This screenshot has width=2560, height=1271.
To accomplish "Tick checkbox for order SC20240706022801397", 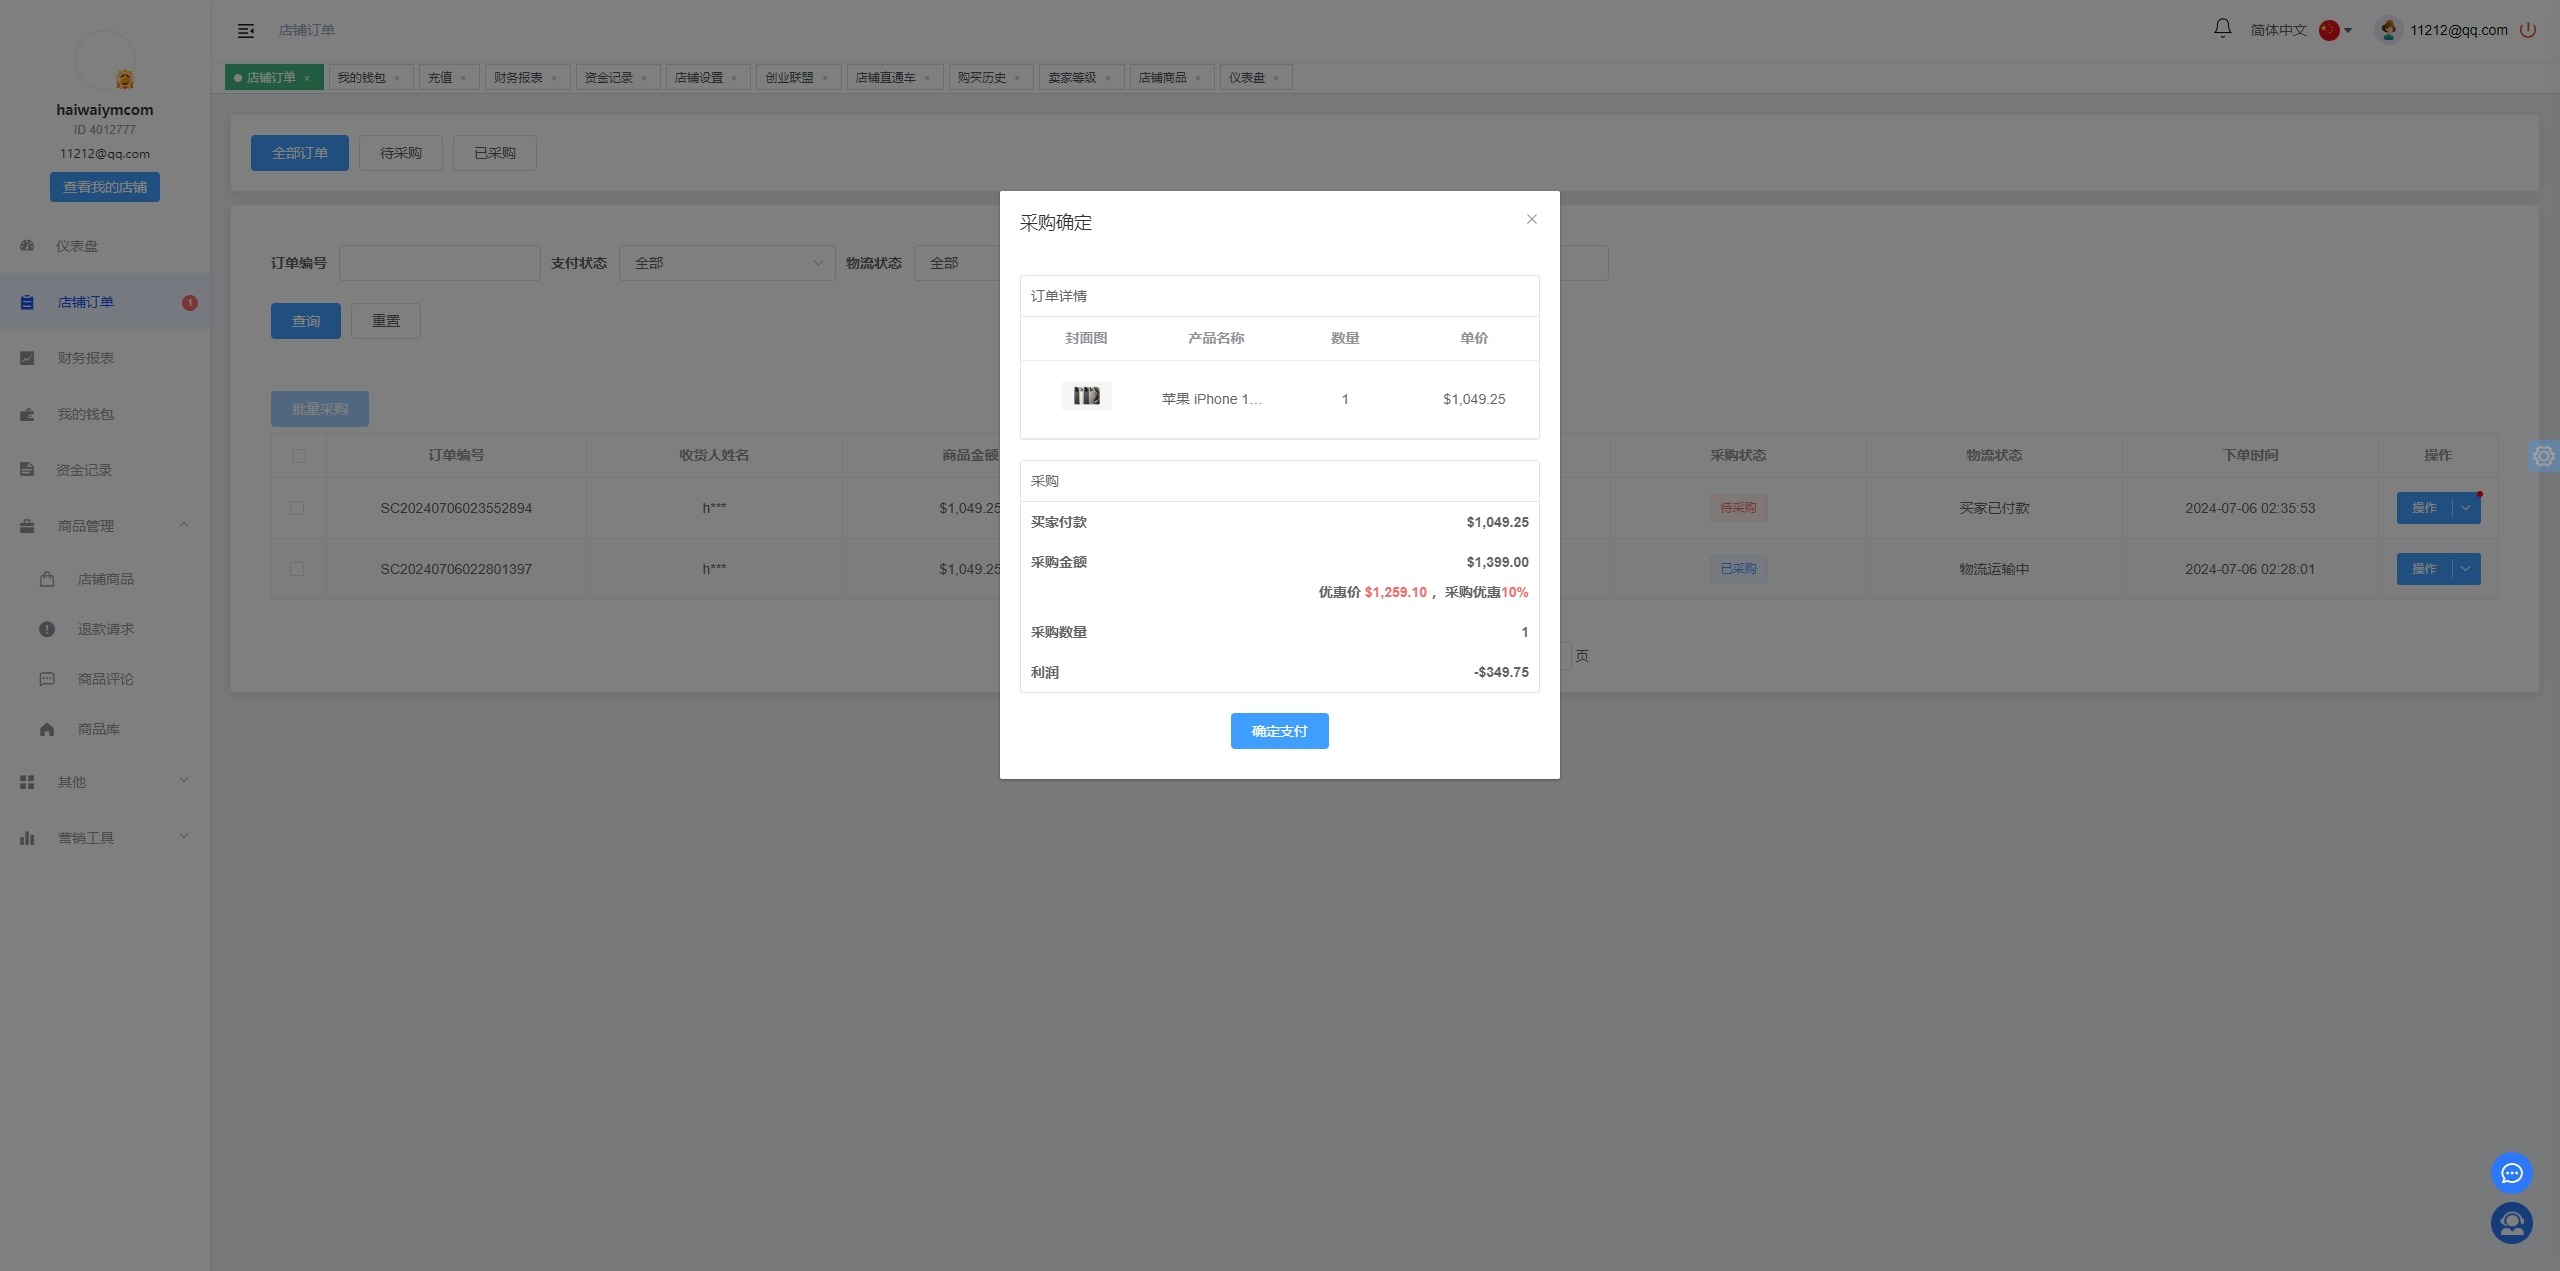I will [x=297, y=569].
